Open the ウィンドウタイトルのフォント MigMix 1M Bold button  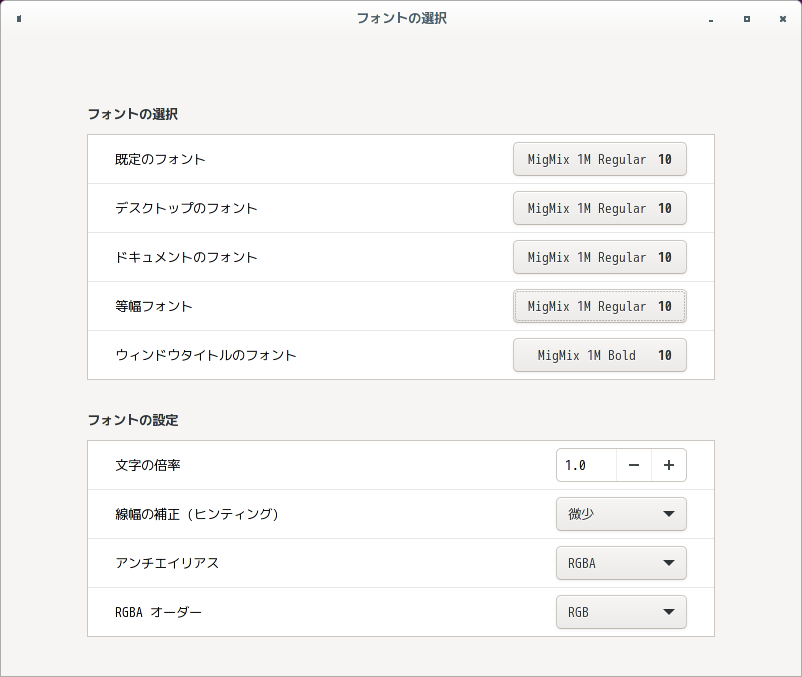(x=599, y=355)
